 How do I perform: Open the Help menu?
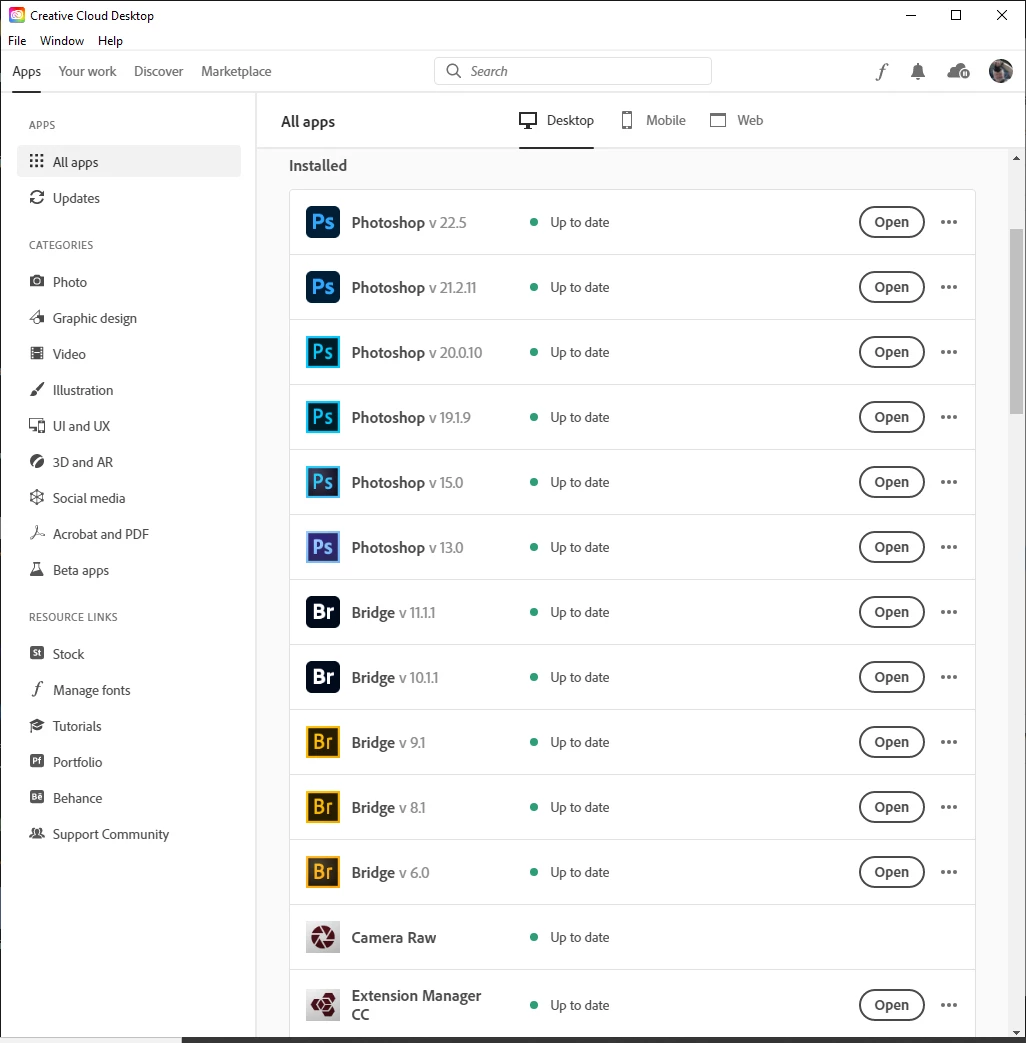click(x=110, y=41)
